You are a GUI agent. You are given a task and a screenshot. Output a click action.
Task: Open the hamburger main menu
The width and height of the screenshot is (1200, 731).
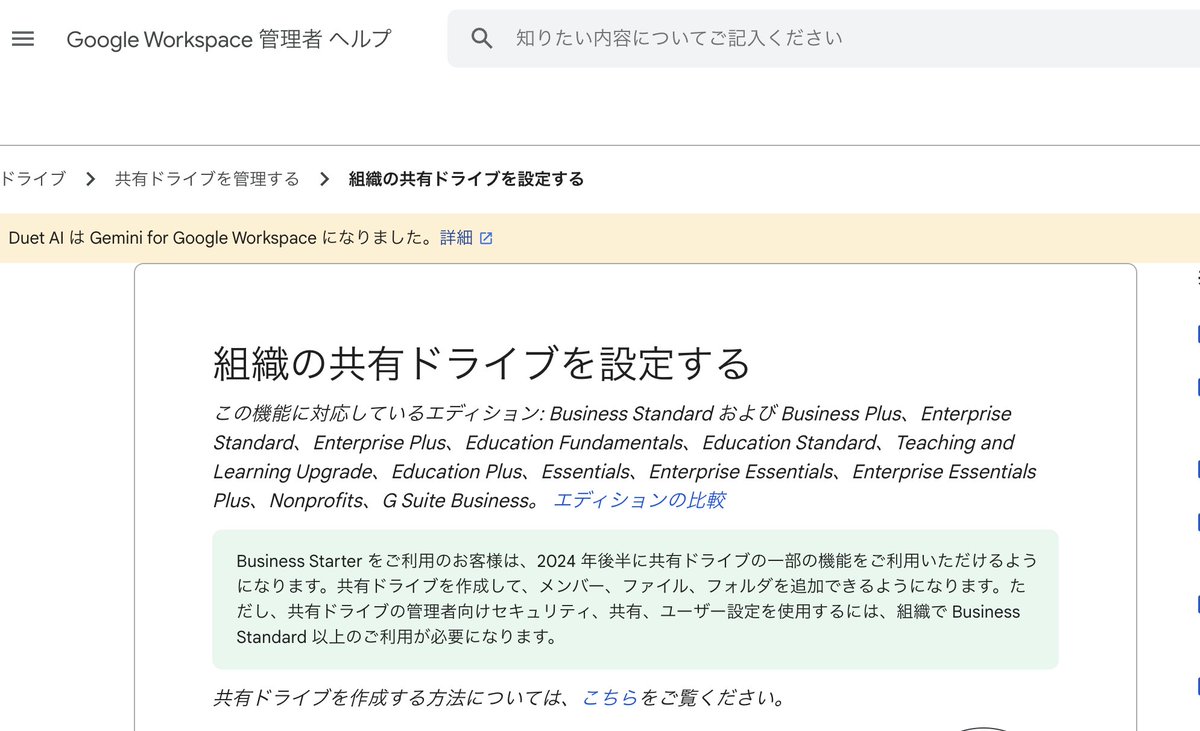coord(22,39)
